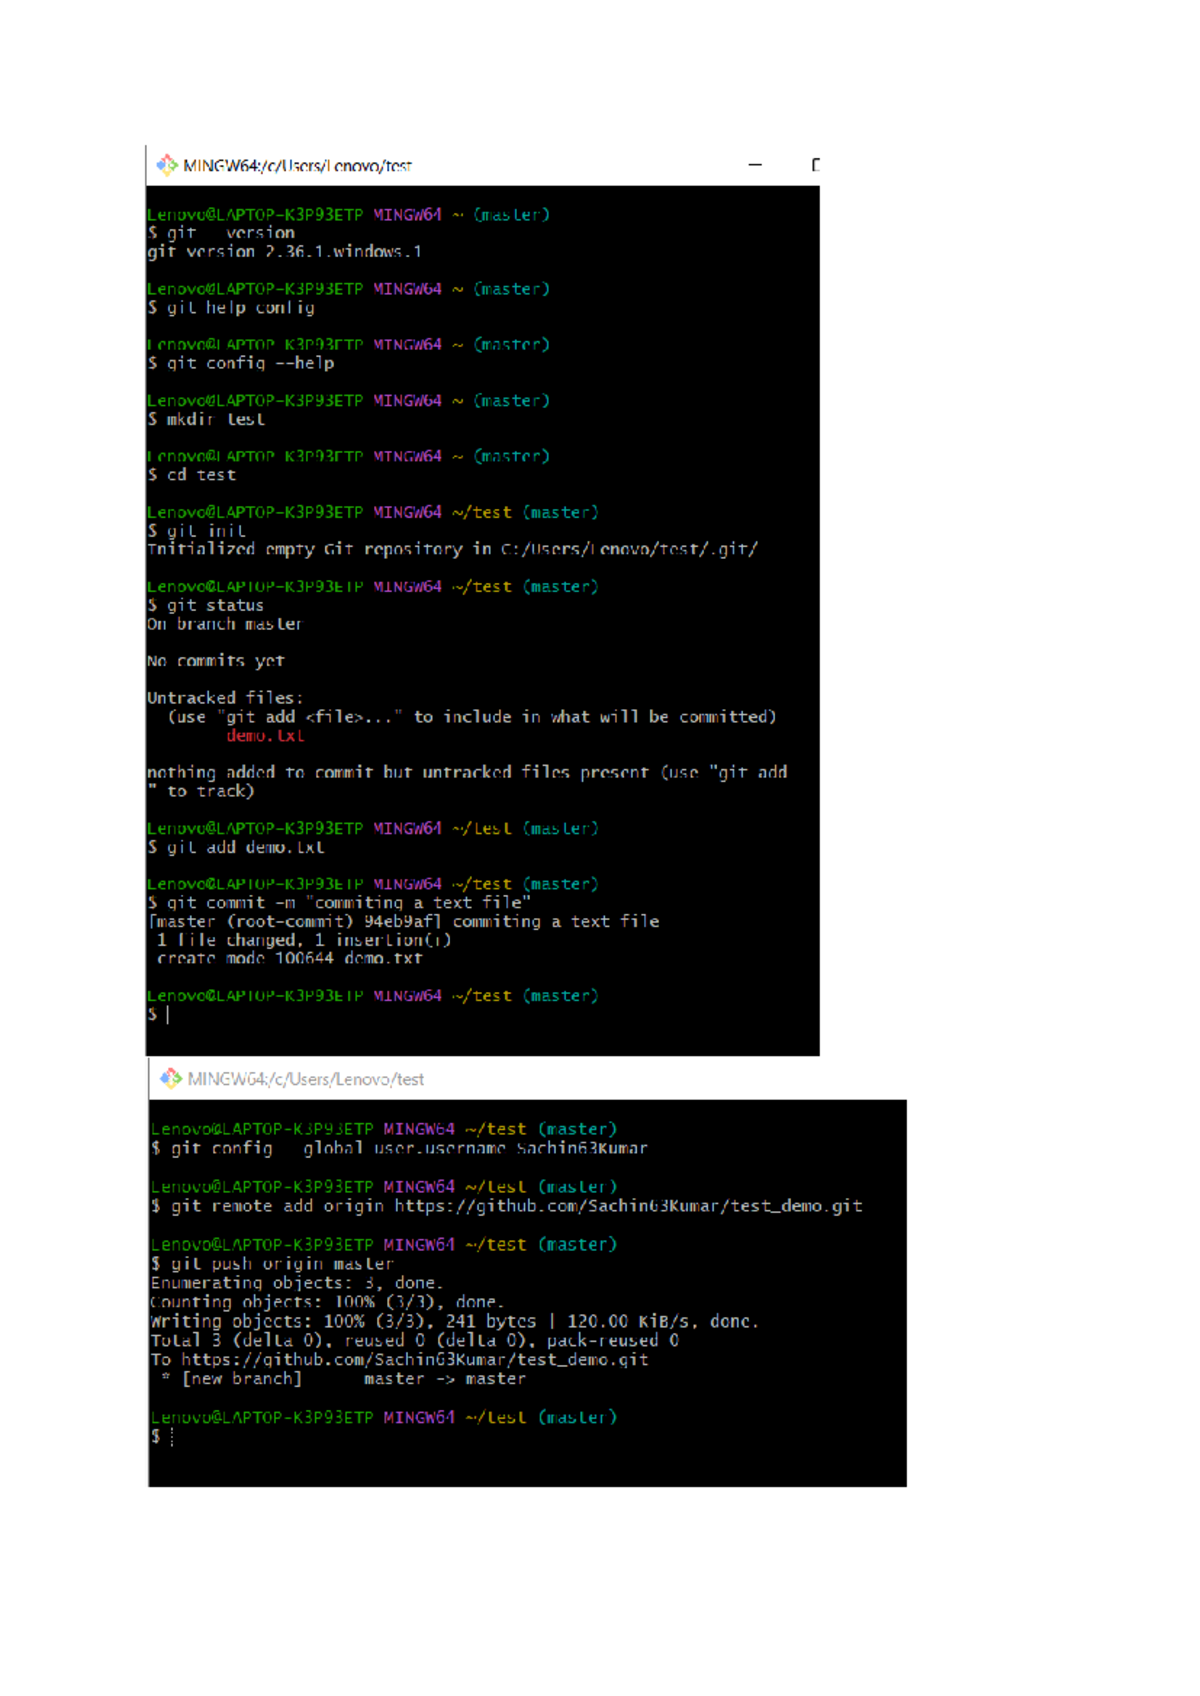Click the empty '$' prompt in the upper terminal
This screenshot has height=1696, width=1200.
click(x=158, y=1015)
